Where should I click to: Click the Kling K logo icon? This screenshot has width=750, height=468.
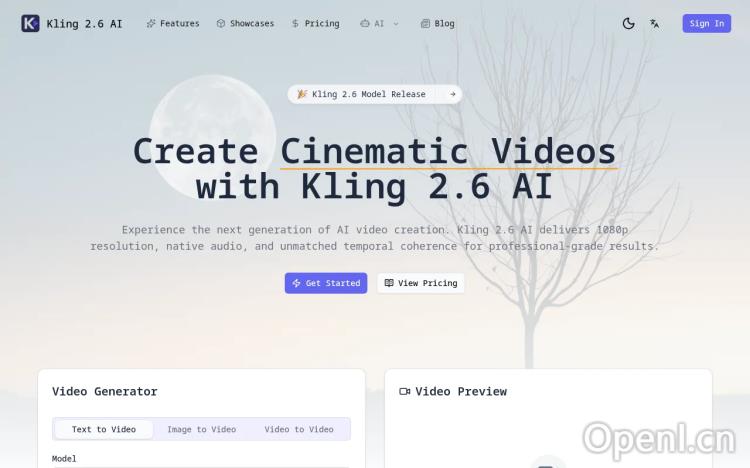30,23
